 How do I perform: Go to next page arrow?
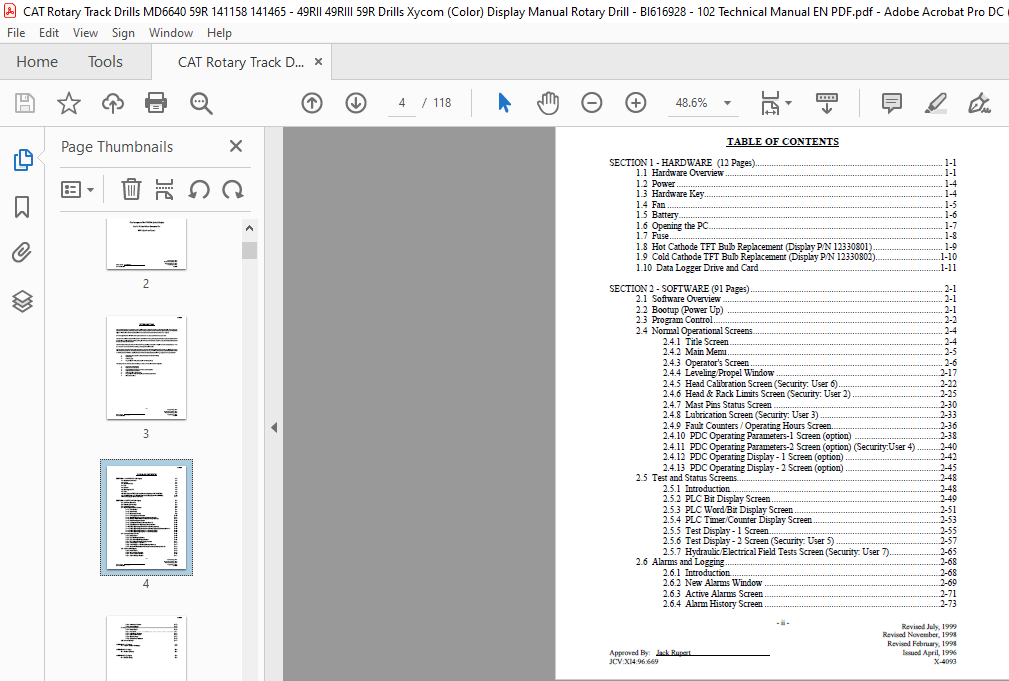coord(356,103)
